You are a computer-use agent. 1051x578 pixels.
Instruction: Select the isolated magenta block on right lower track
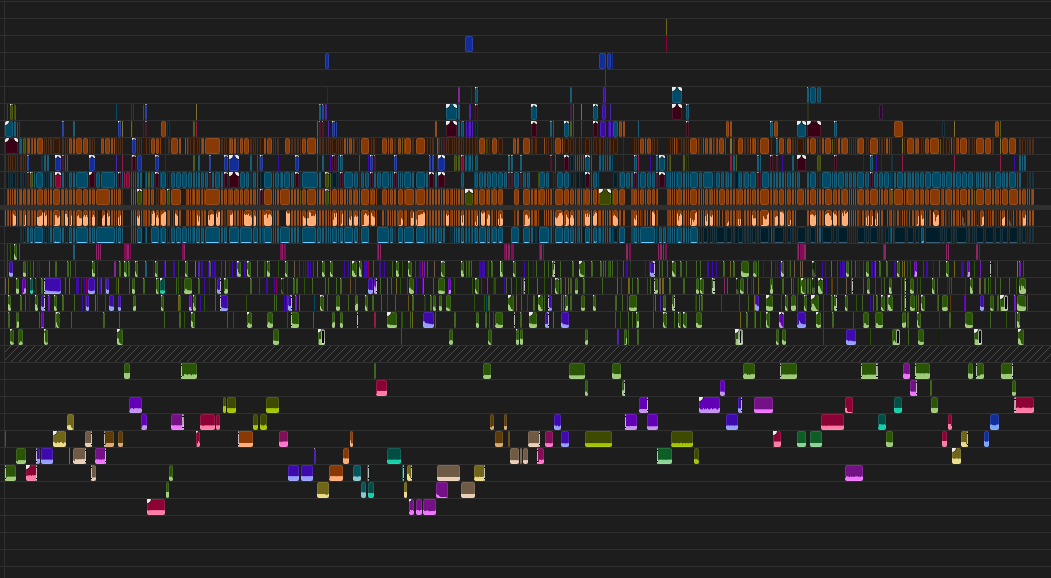click(x=854, y=473)
